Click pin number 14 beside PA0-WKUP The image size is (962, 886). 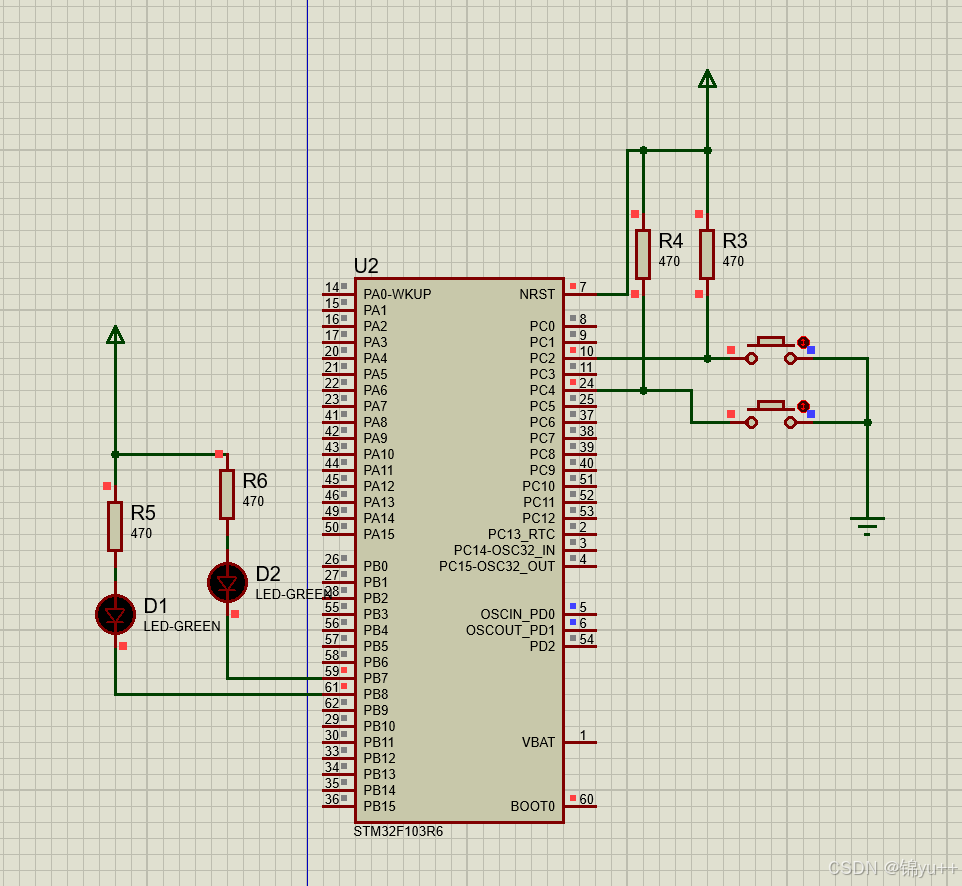pos(332,287)
